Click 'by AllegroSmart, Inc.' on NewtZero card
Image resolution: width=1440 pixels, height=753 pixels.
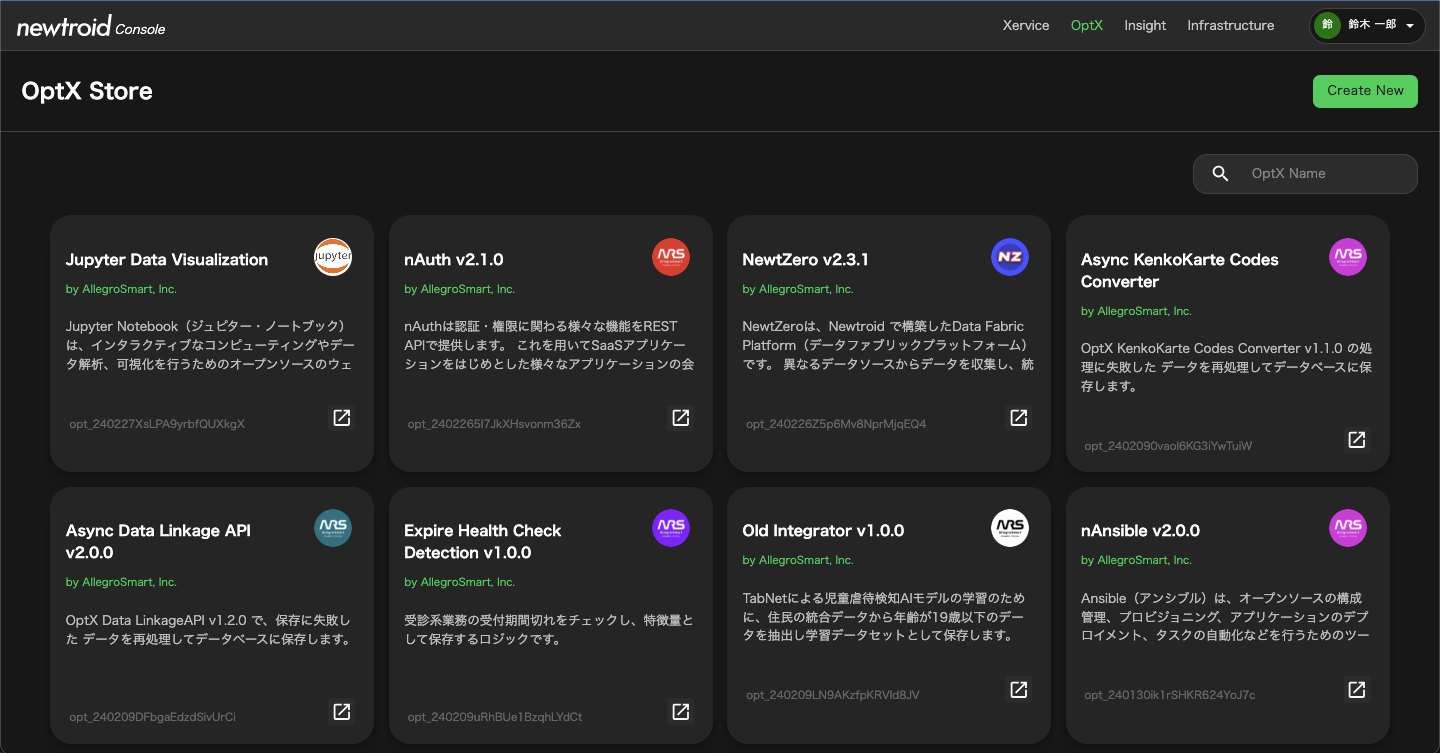[x=798, y=289]
